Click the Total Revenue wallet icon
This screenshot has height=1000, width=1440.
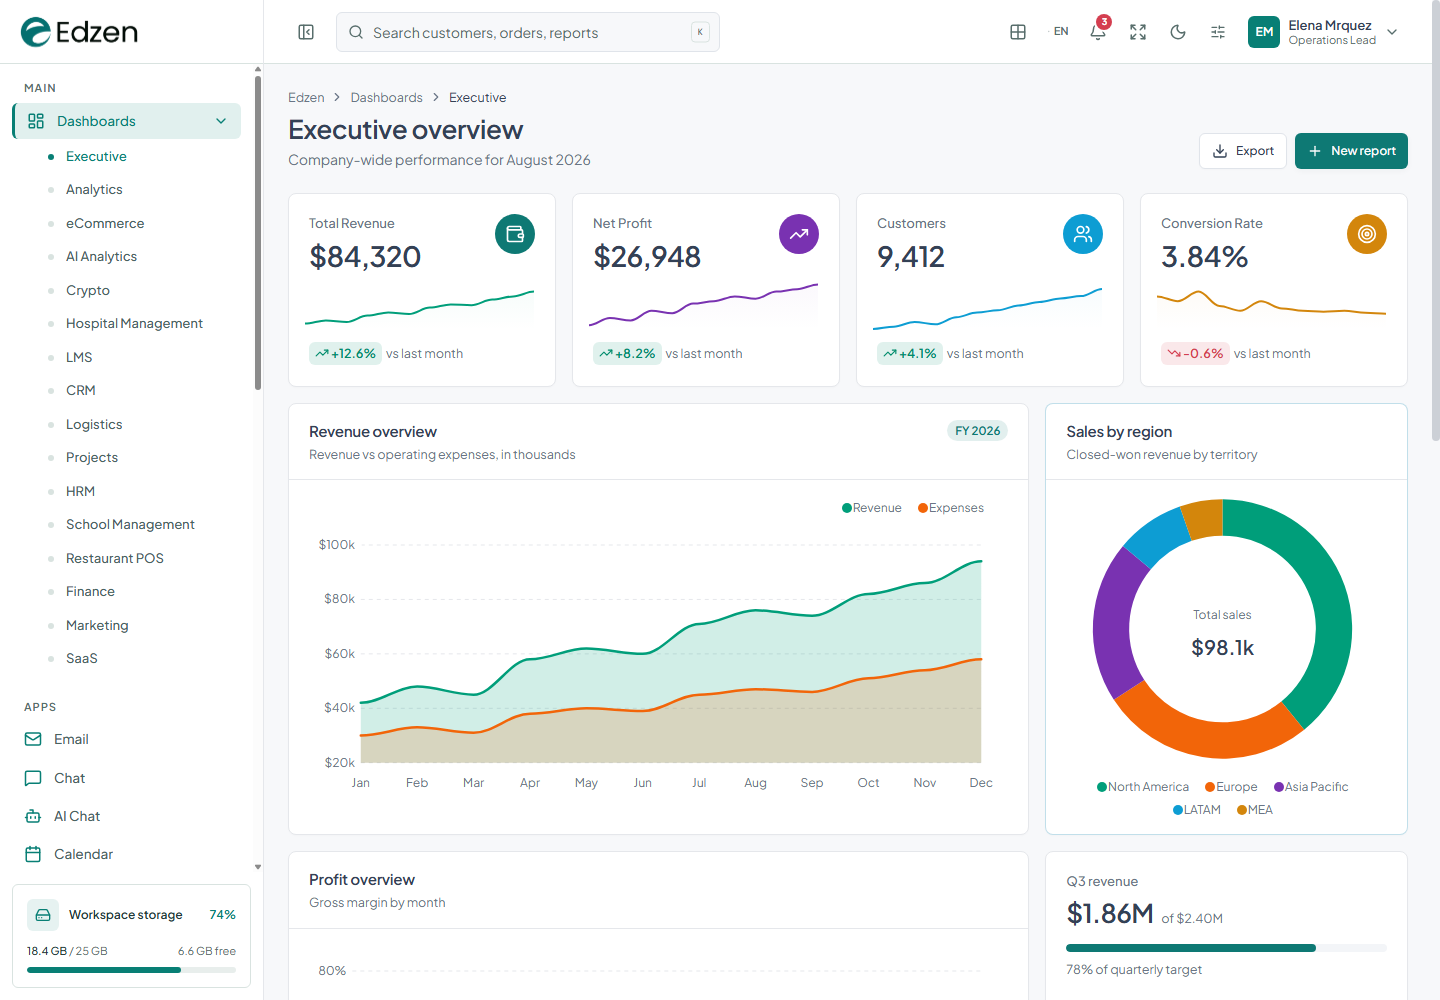[x=515, y=234]
